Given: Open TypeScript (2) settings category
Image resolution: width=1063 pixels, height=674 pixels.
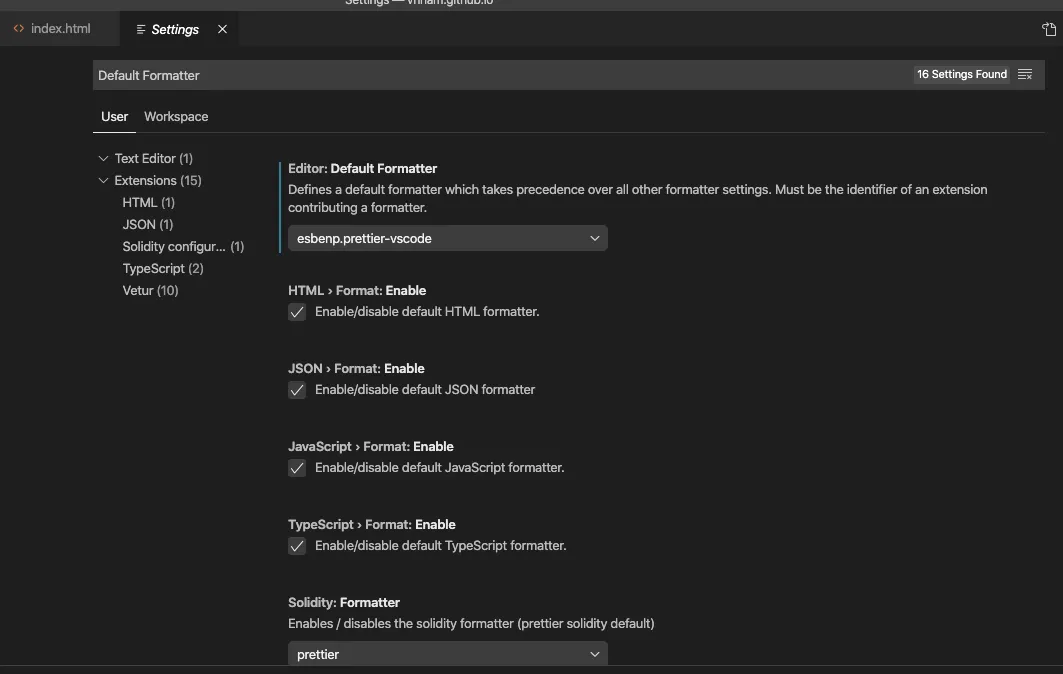Looking at the screenshot, I should [162, 269].
